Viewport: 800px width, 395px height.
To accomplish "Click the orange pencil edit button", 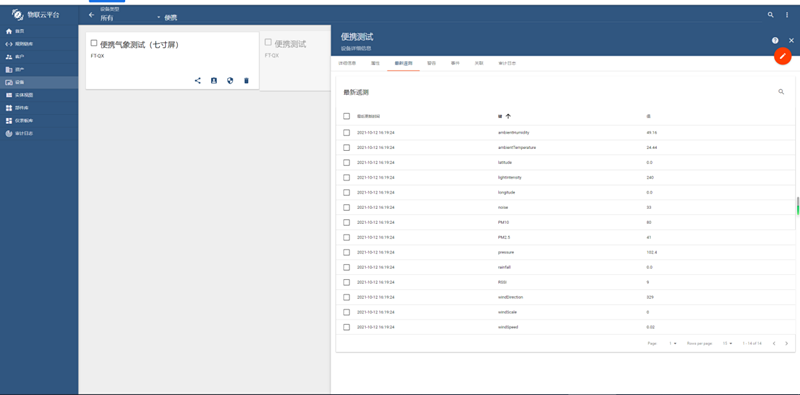I will pyautogui.click(x=782, y=56).
